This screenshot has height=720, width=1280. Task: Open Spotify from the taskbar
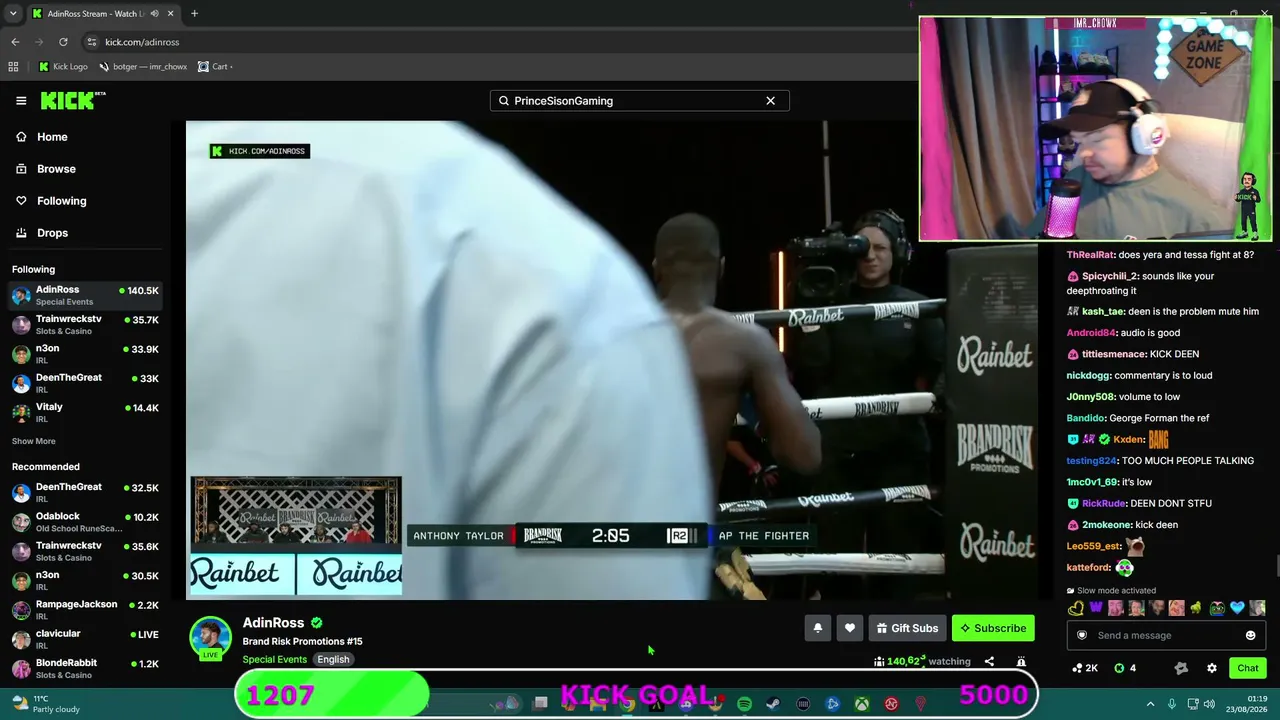coord(744,703)
